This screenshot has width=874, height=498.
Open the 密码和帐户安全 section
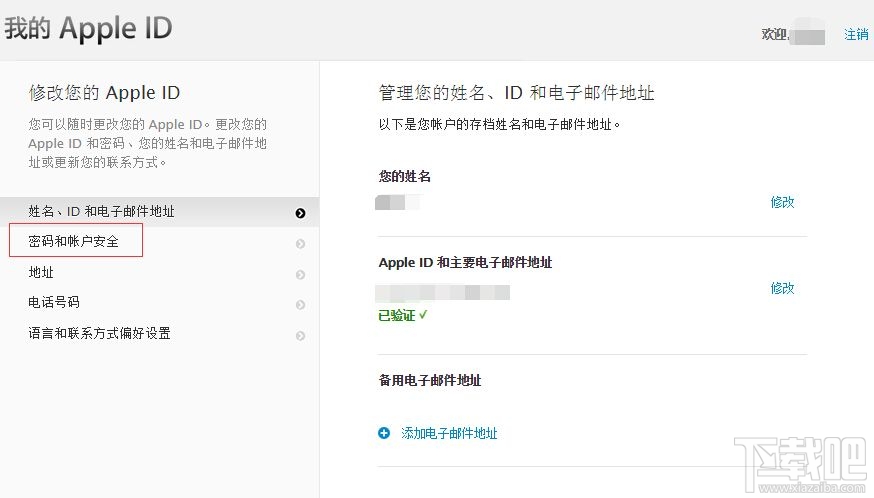pyautogui.click(x=74, y=242)
